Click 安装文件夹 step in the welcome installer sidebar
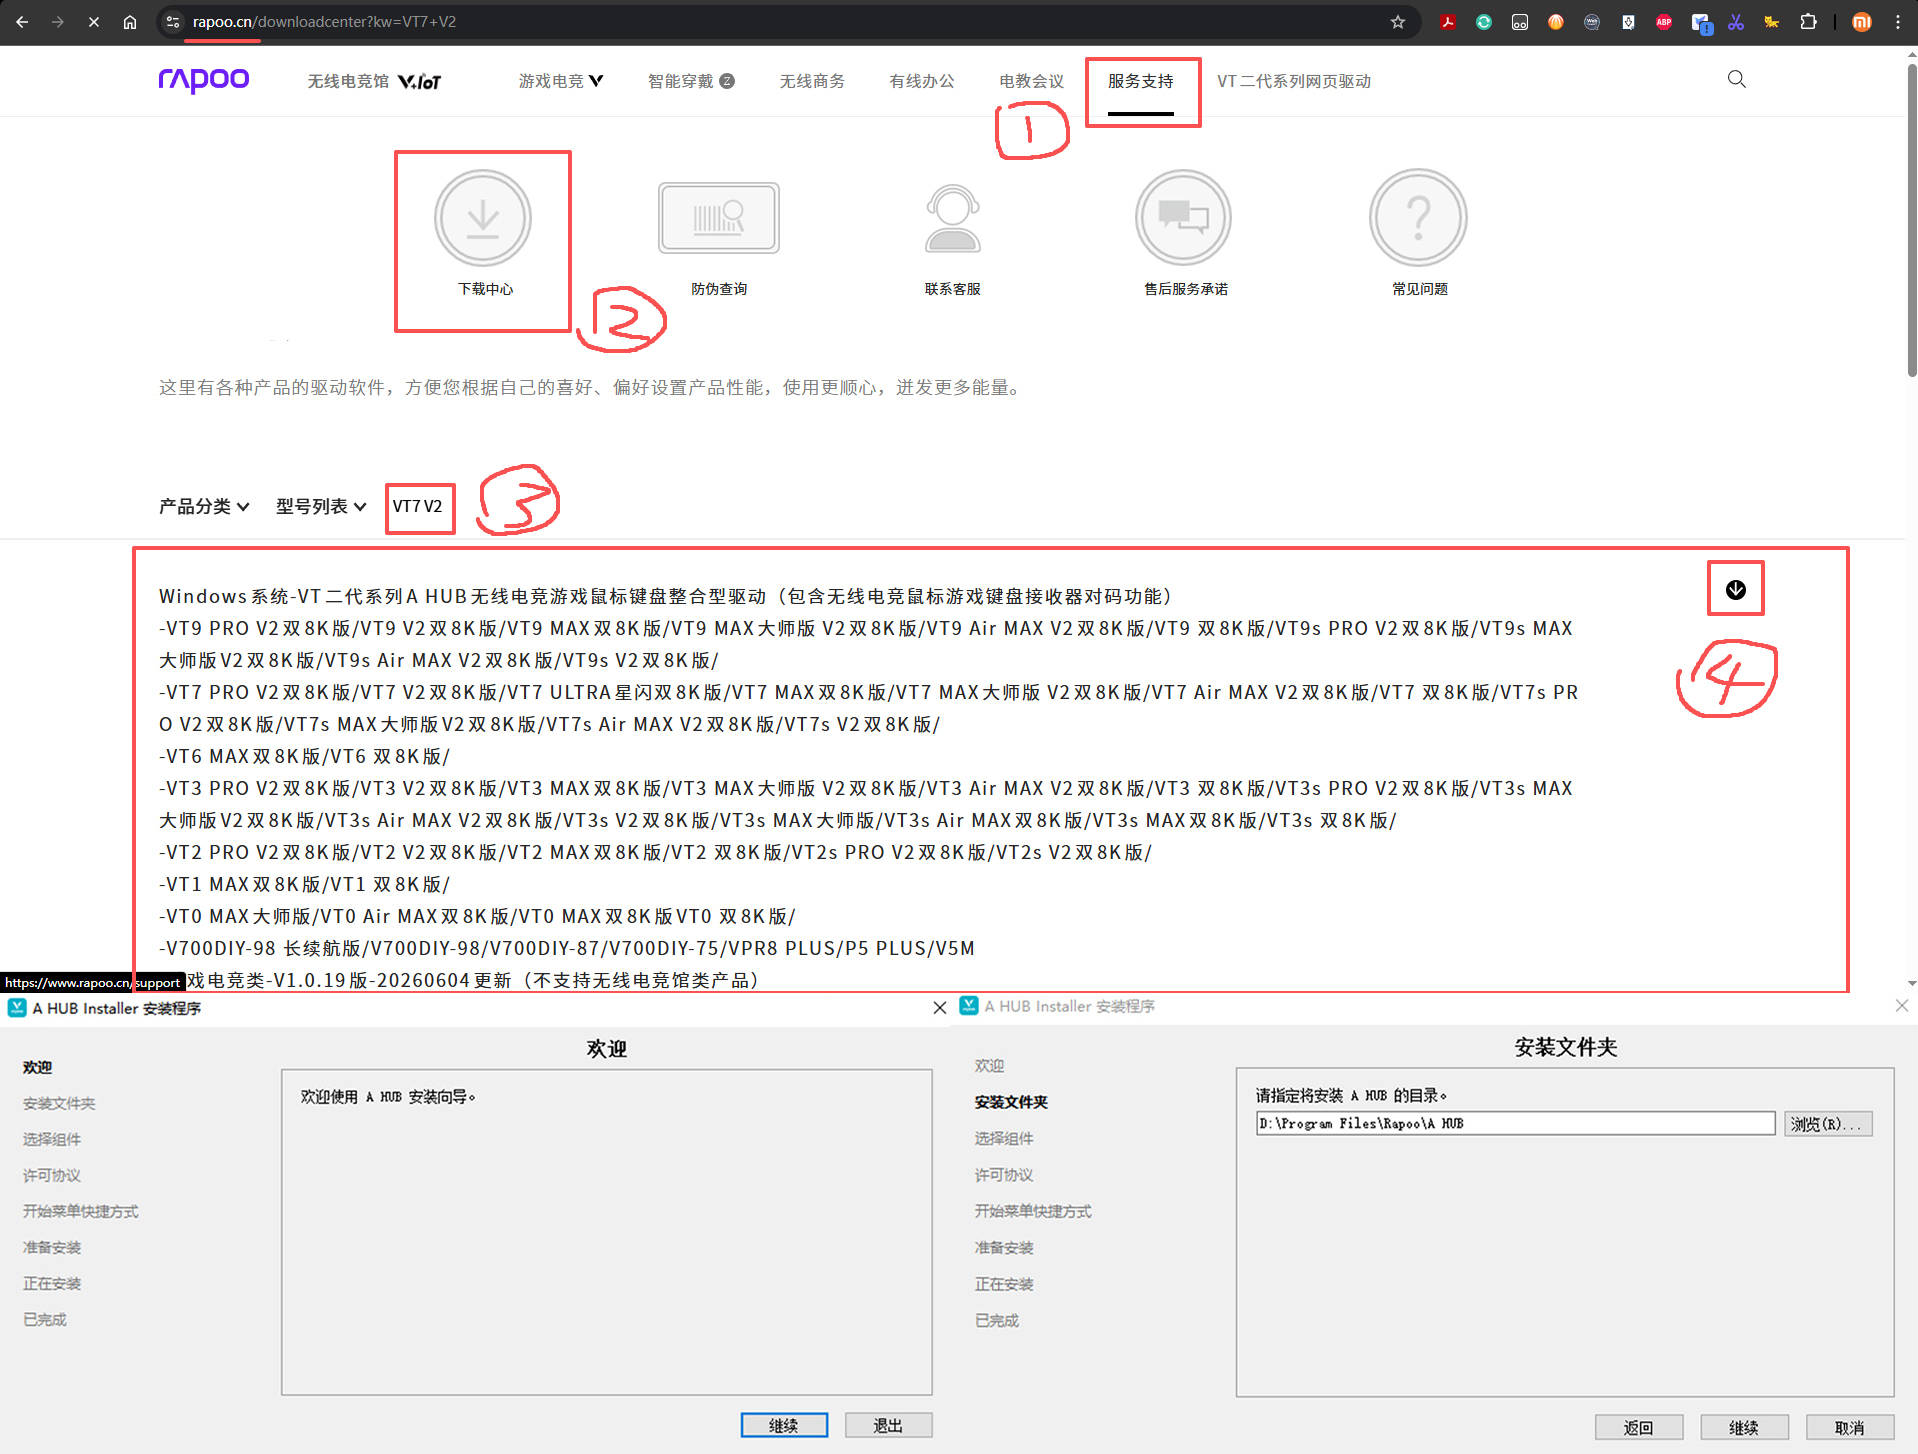This screenshot has width=1918, height=1454. (x=59, y=1103)
